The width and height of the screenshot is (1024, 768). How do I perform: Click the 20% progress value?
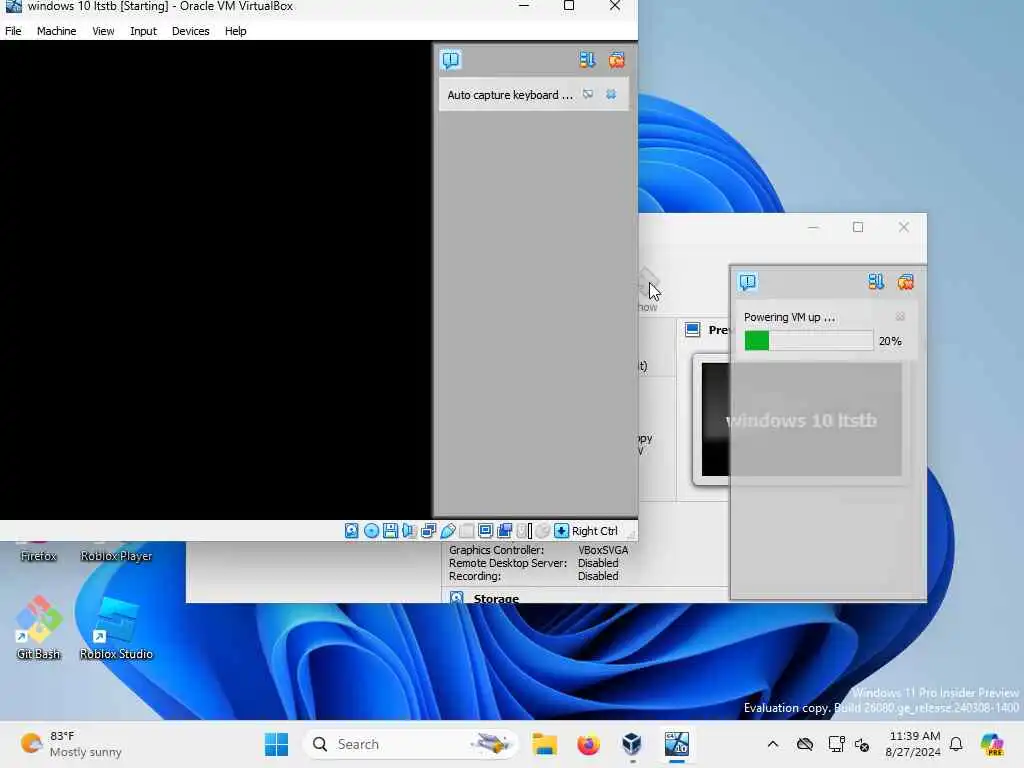pos(890,341)
